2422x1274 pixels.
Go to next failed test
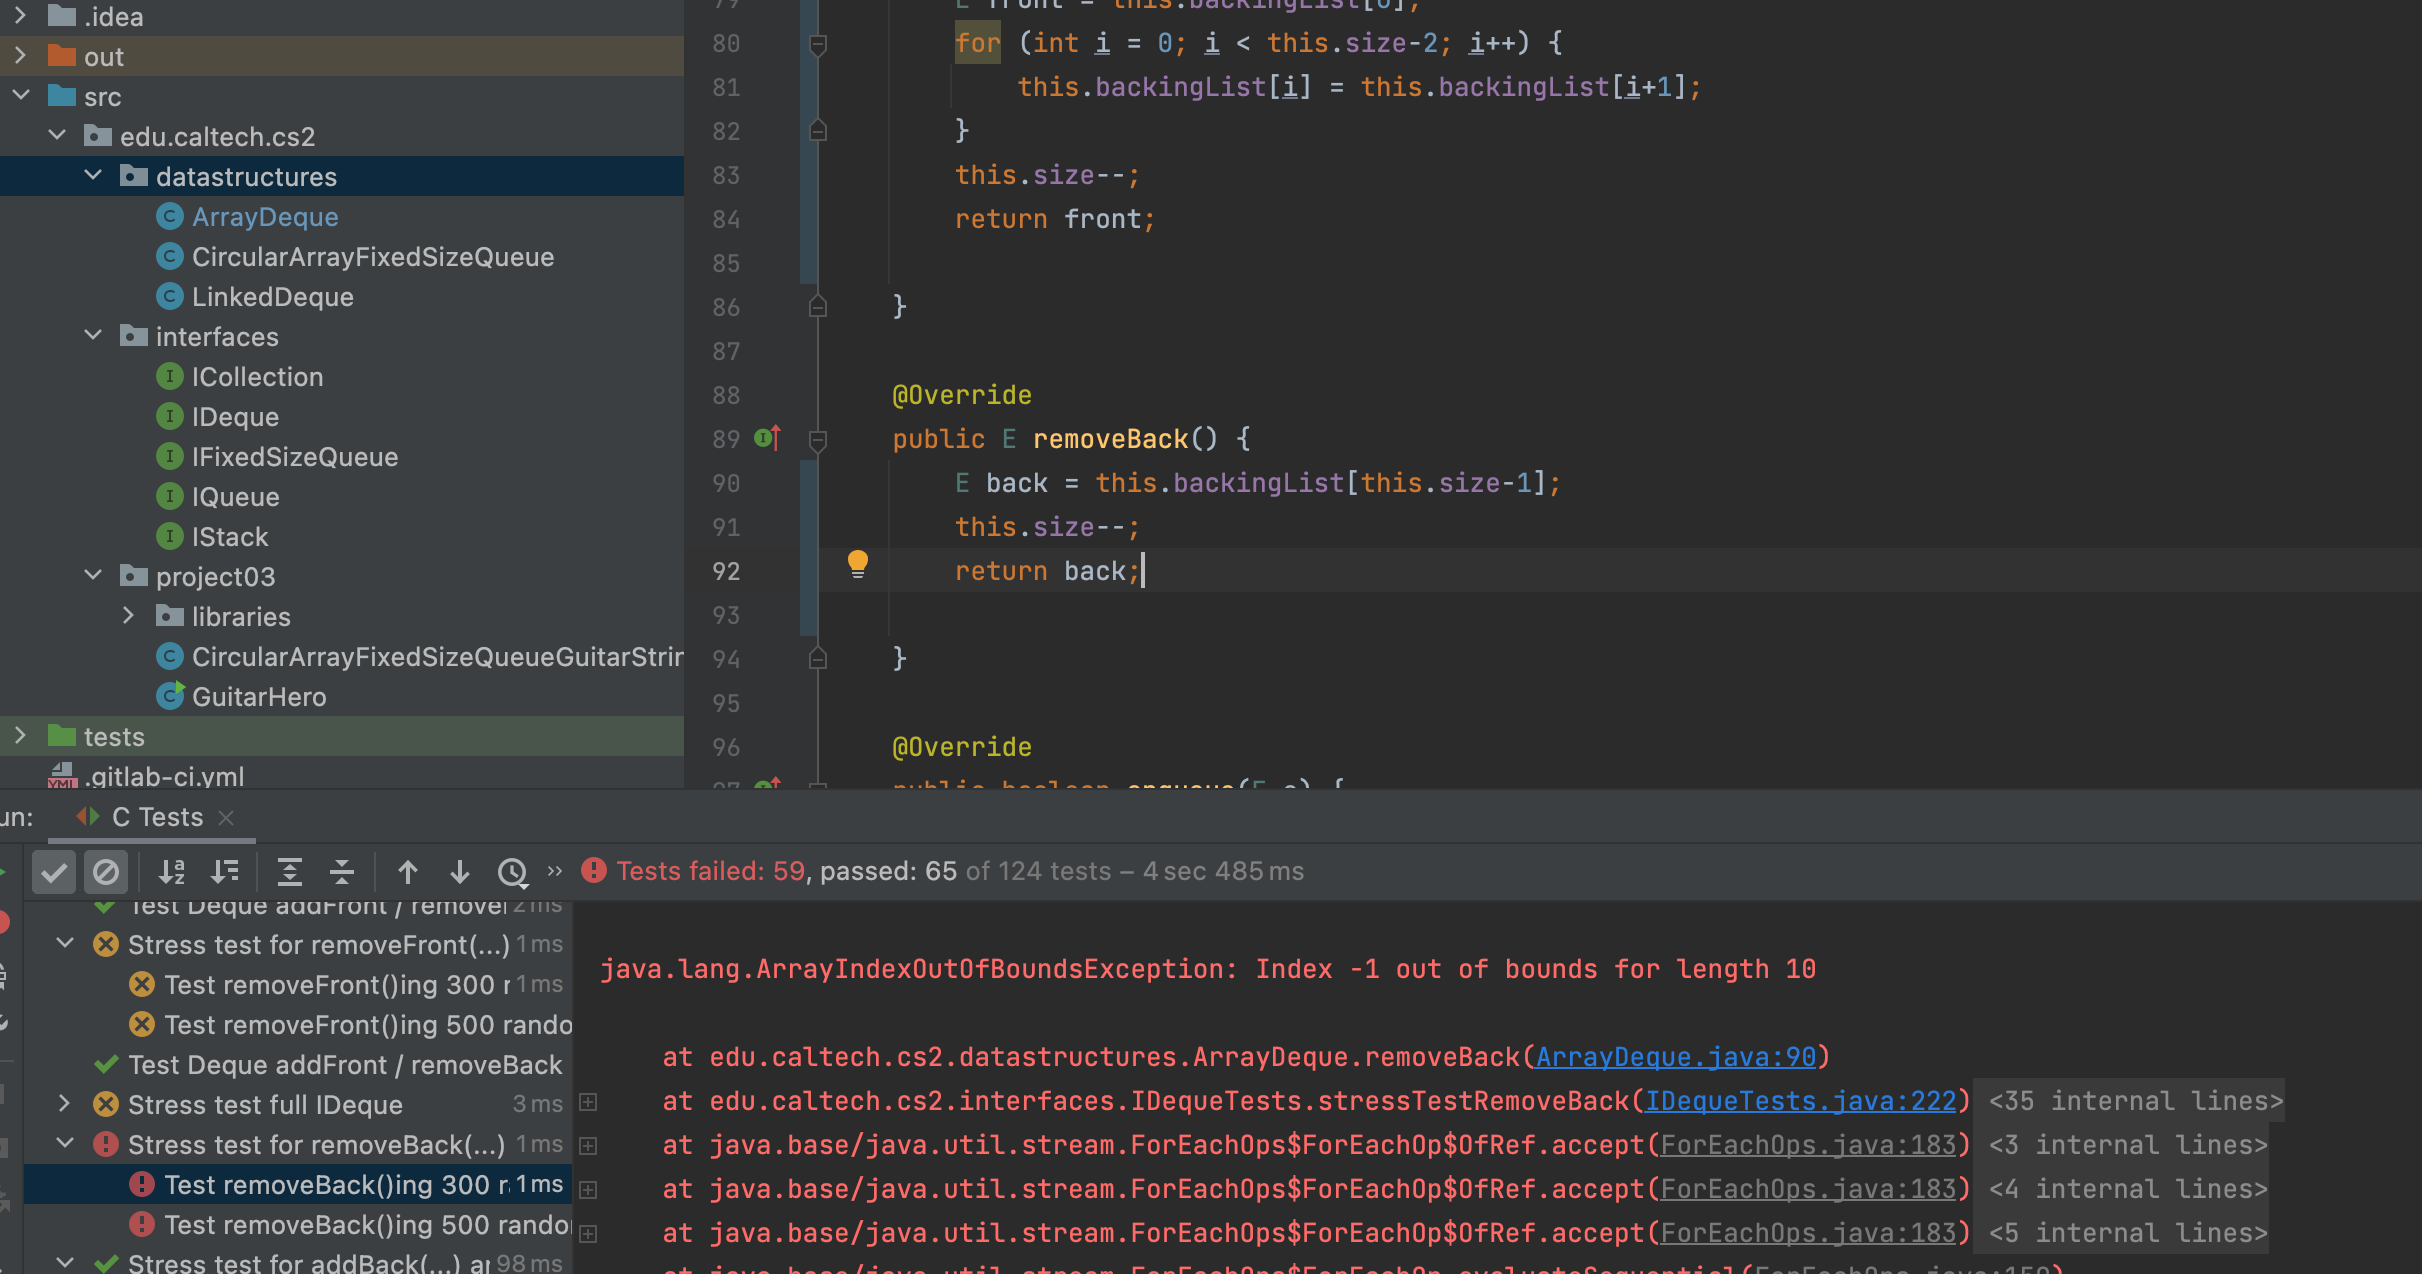459,872
